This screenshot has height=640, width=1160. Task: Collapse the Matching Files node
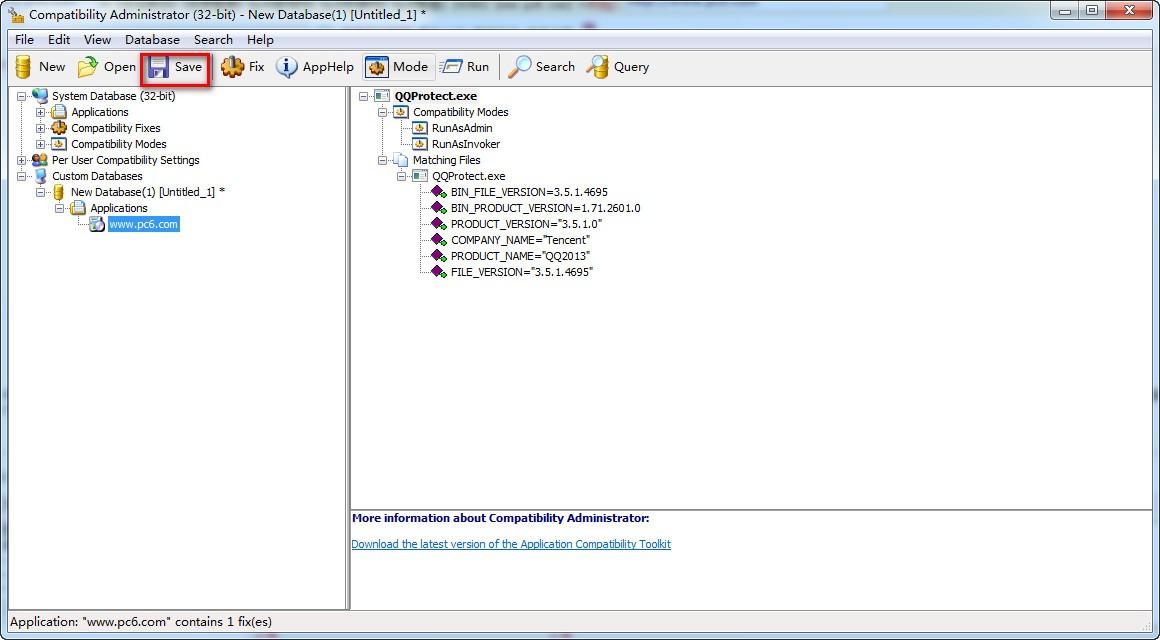pyautogui.click(x=382, y=161)
